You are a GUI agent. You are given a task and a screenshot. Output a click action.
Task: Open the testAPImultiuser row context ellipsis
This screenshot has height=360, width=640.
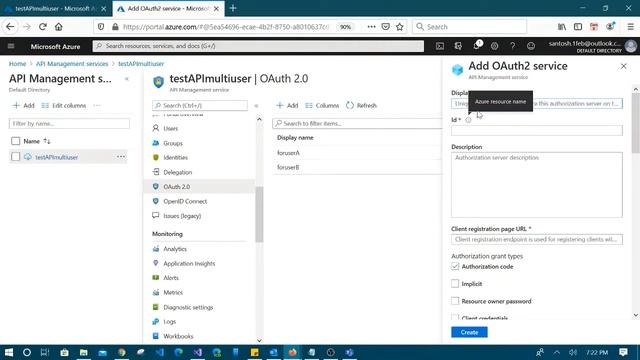click(121, 157)
